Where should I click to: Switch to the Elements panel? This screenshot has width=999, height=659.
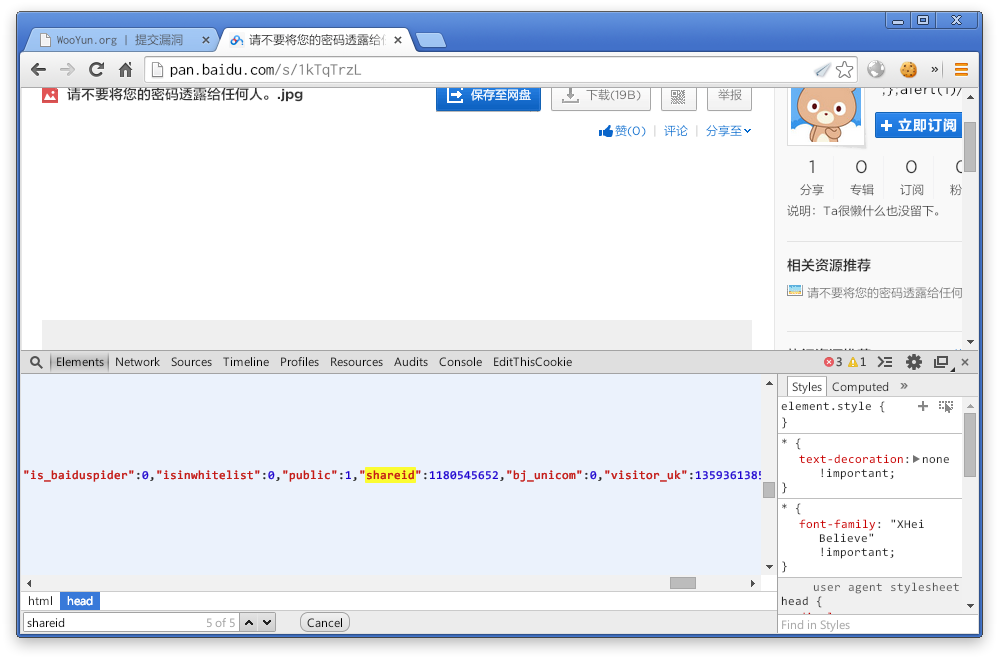[80, 362]
